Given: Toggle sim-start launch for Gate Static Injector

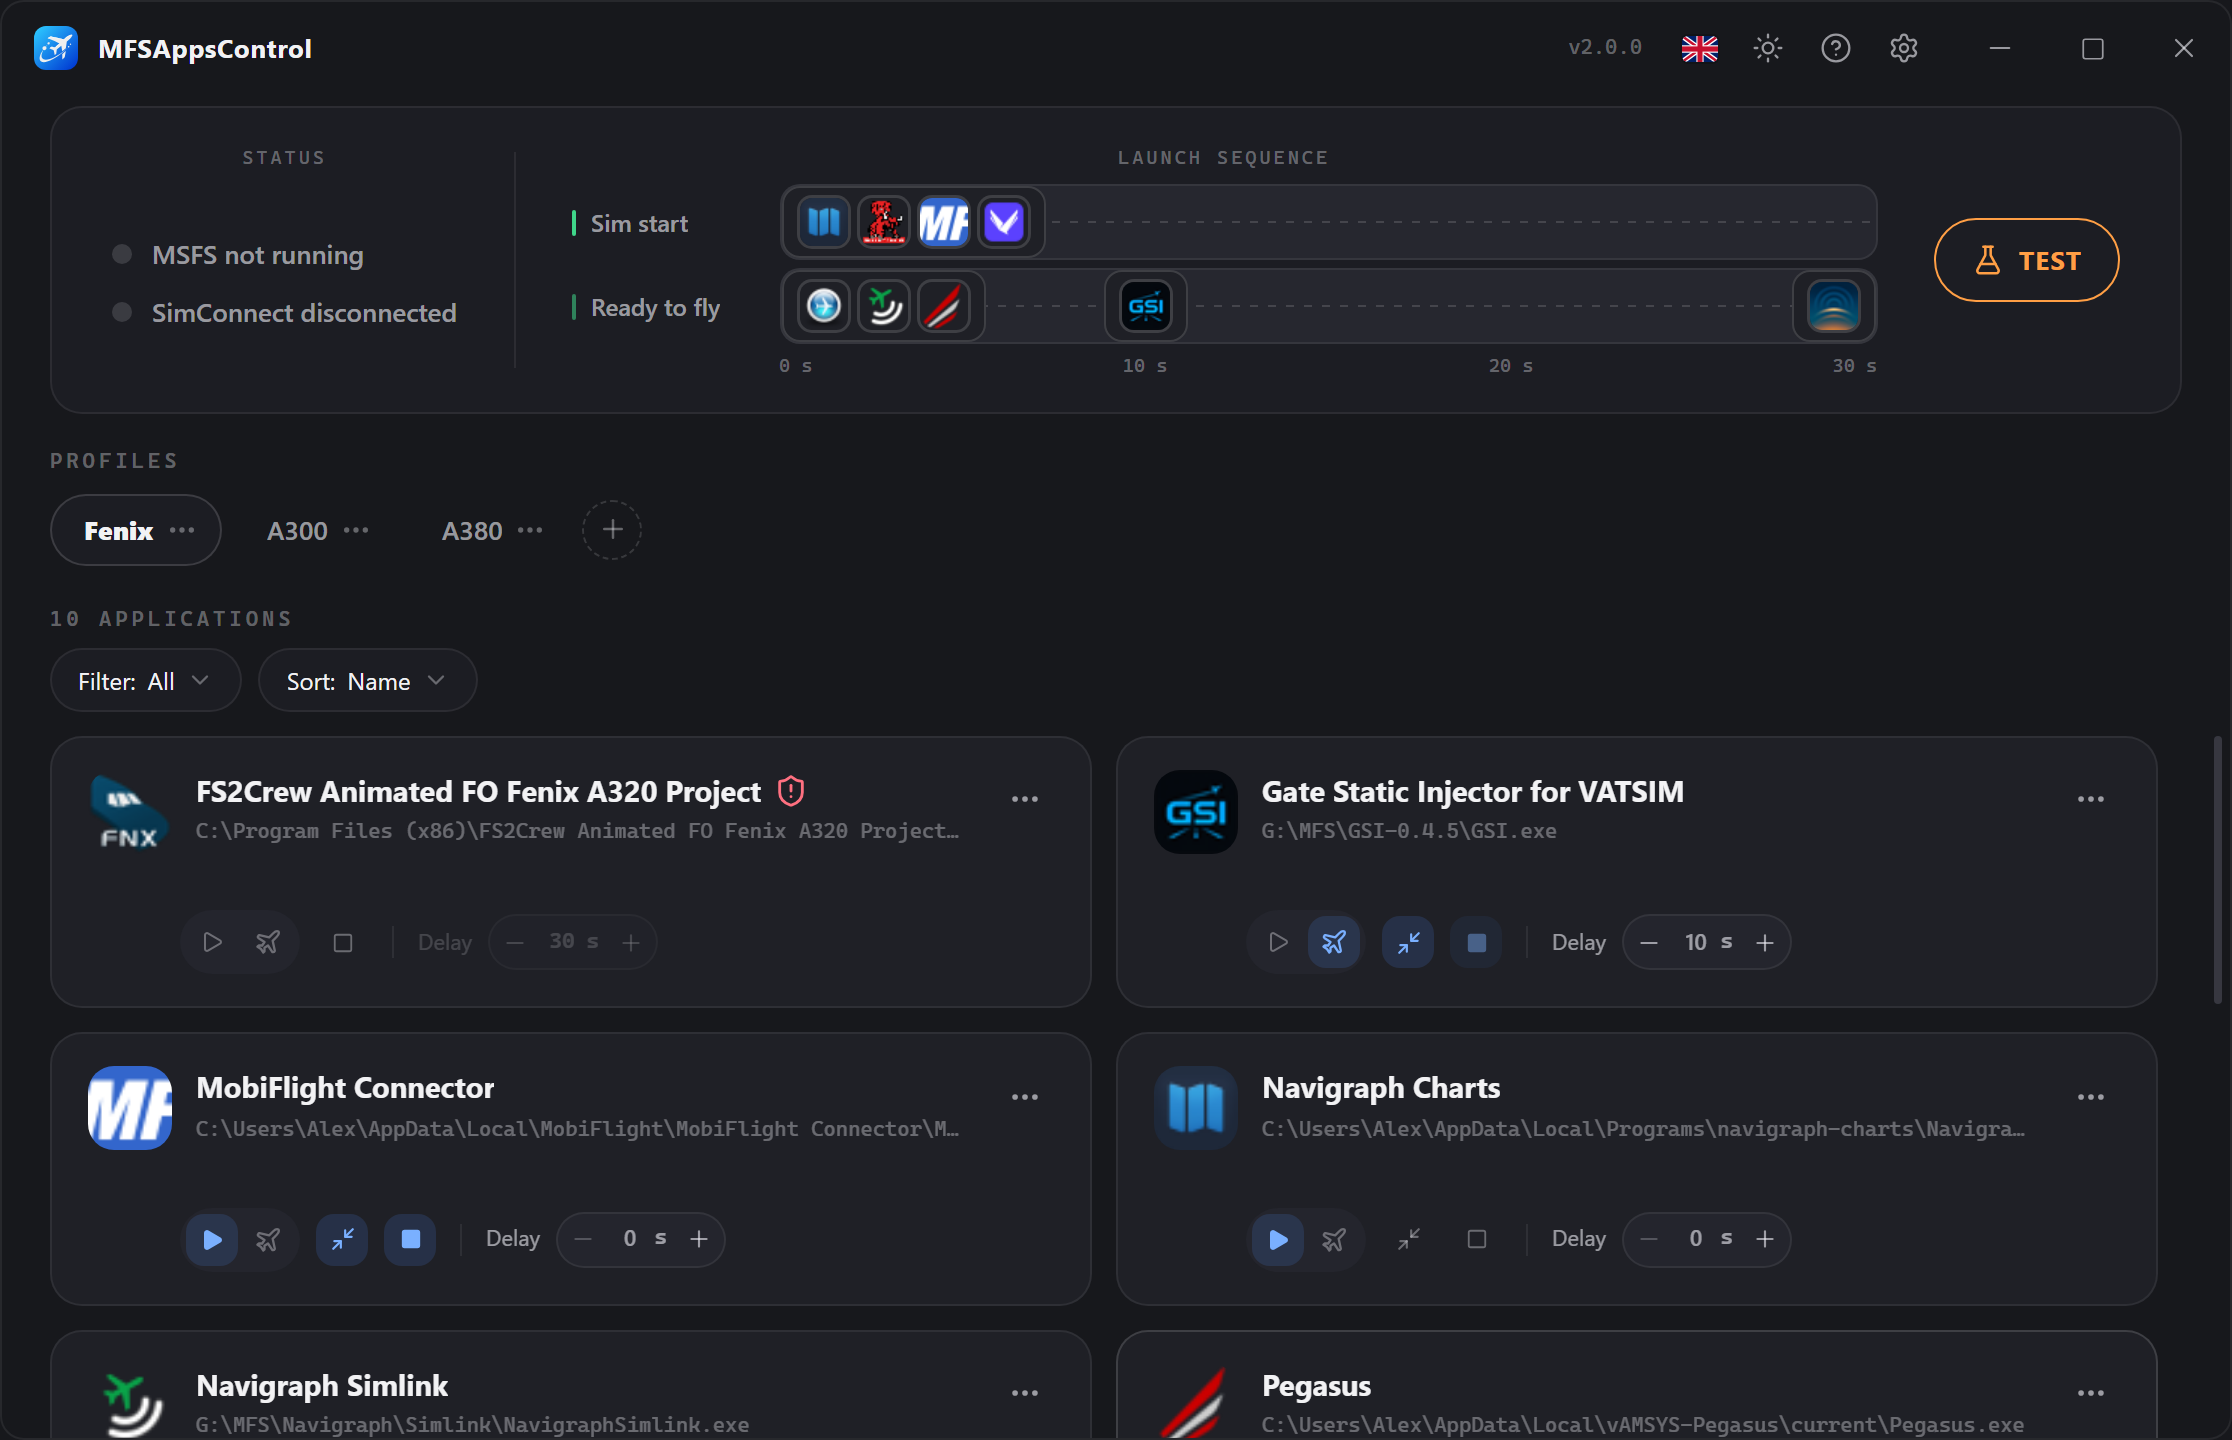Looking at the screenshot, I should (x=1278, y=942).
